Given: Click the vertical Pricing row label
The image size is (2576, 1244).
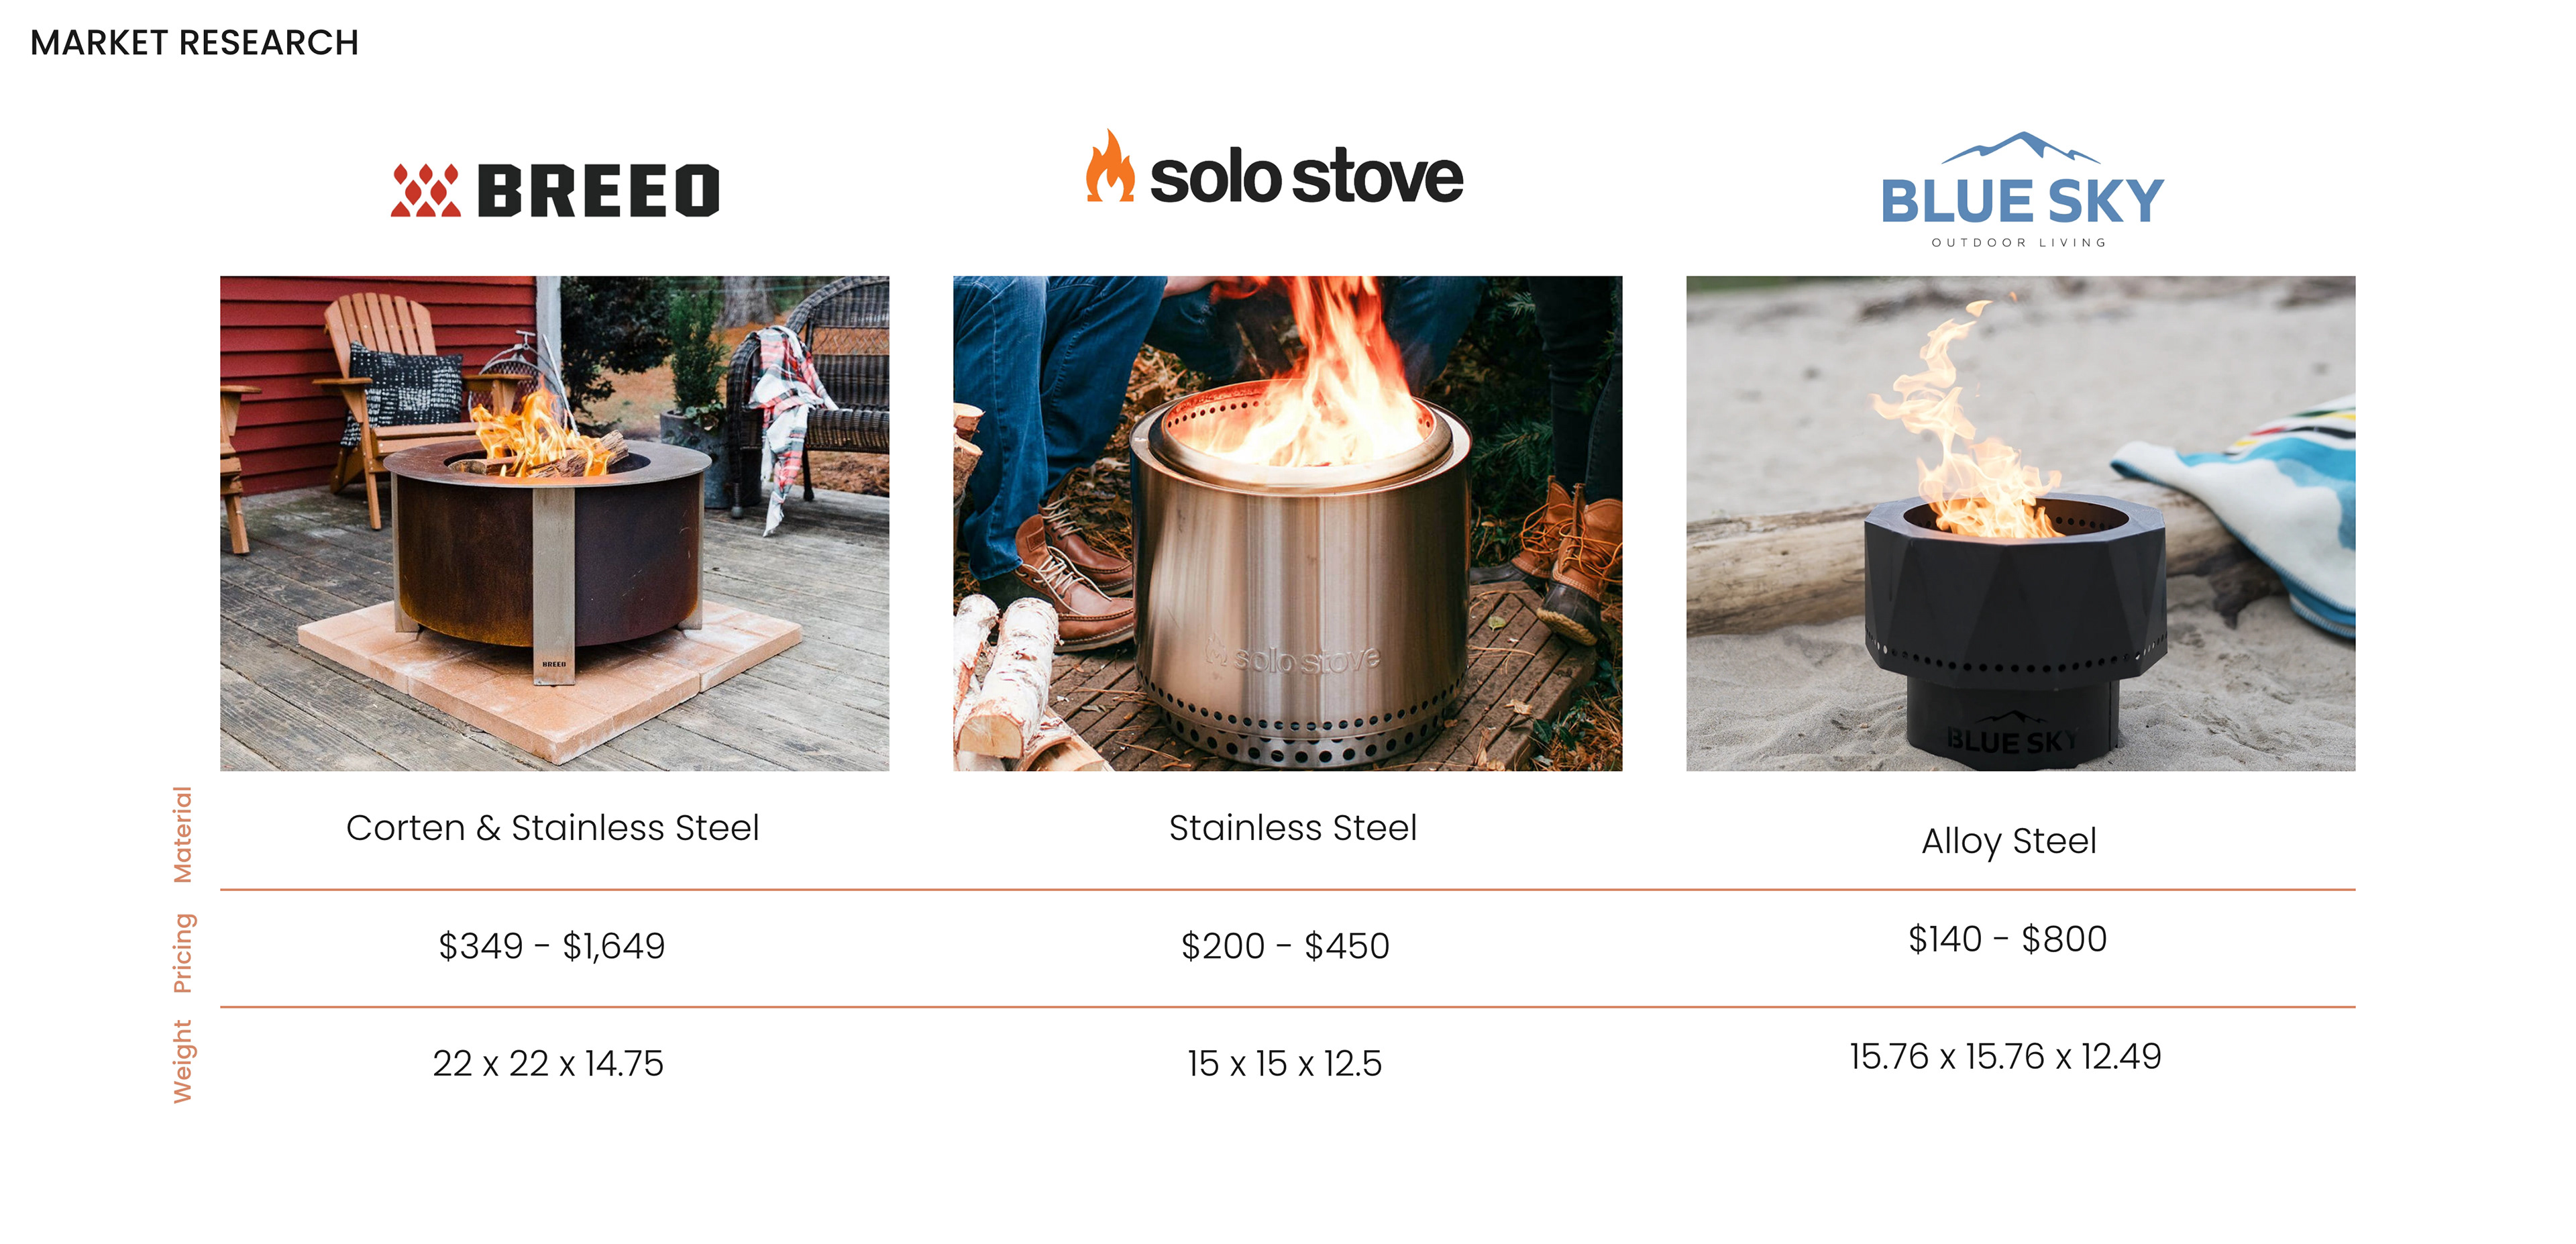Looking at the screenshot, I should [182, 952].
